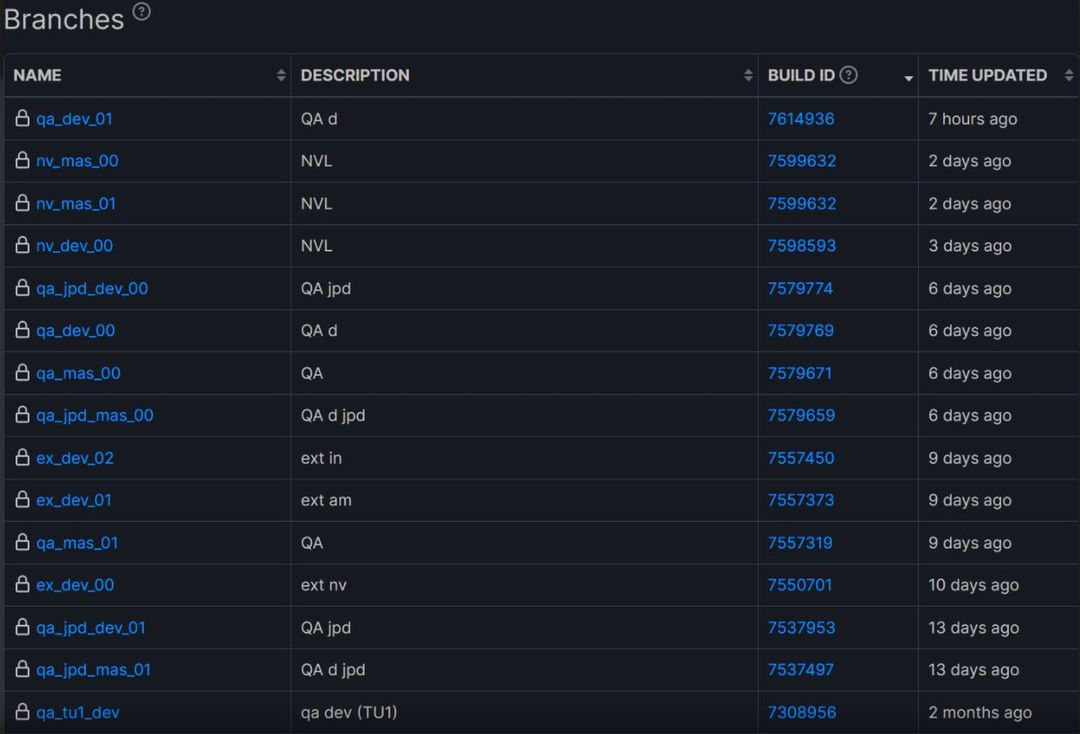This screenshot has width=1080, height=734.
Task: Click the lock icon beside qa_dev_01
Action: (23, 118)
